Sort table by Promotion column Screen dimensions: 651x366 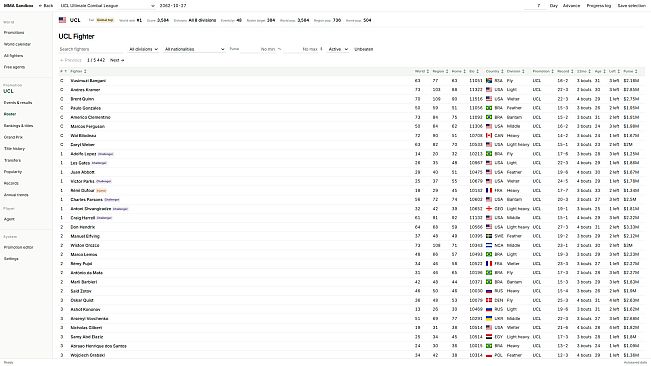[x=543, y=71]
